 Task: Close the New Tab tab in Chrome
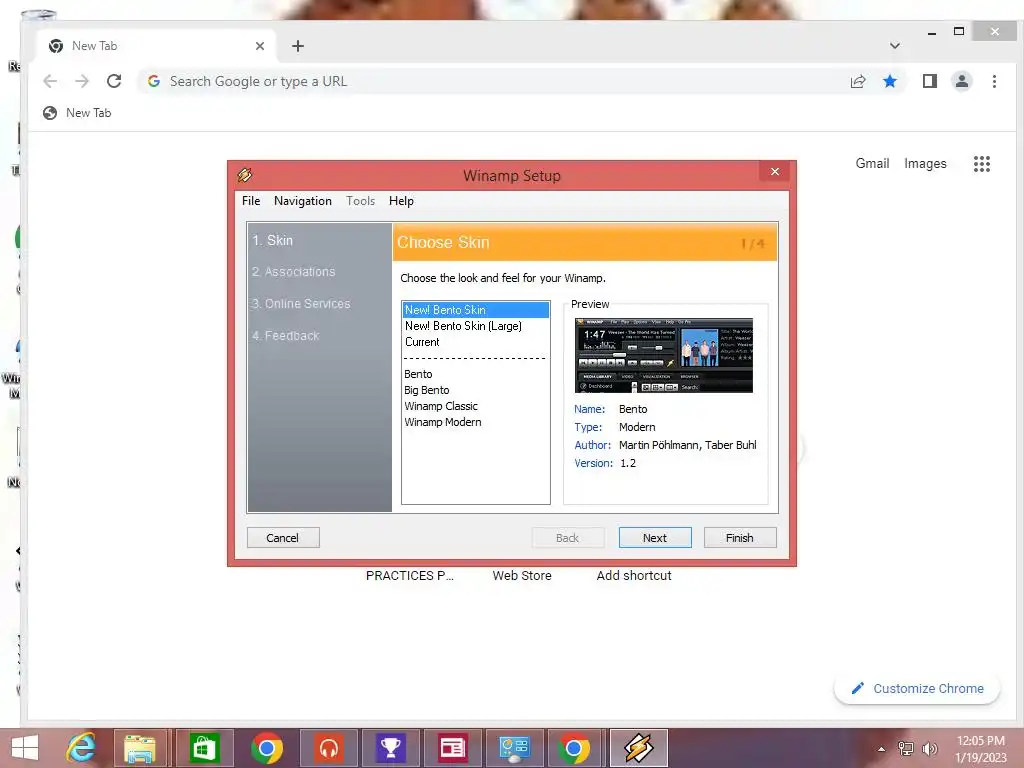click(x=260, y=46)
